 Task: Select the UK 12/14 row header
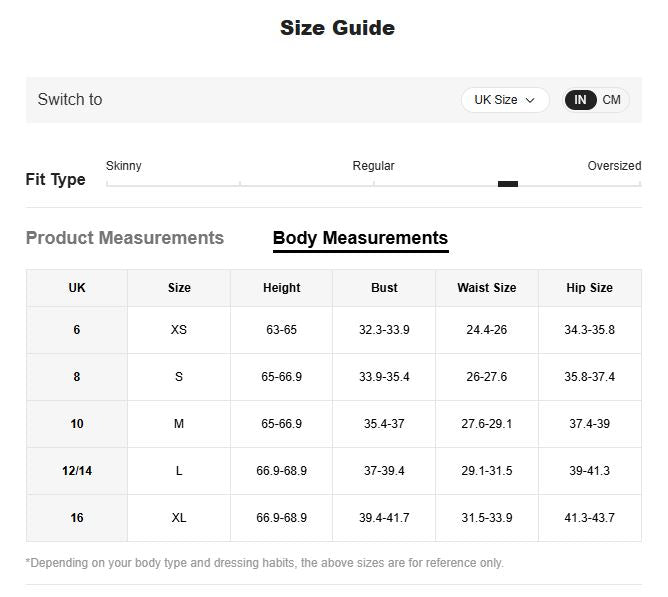point(77,471)
